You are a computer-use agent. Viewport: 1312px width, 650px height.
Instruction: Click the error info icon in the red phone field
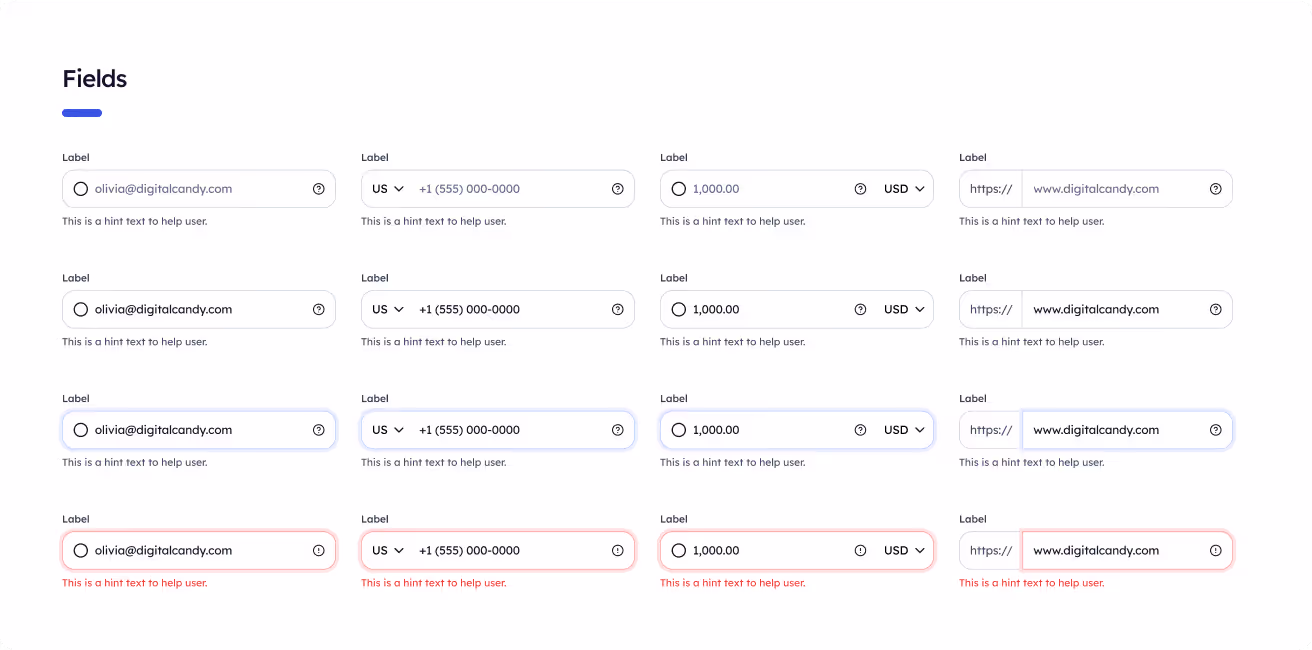pos(617,550)
